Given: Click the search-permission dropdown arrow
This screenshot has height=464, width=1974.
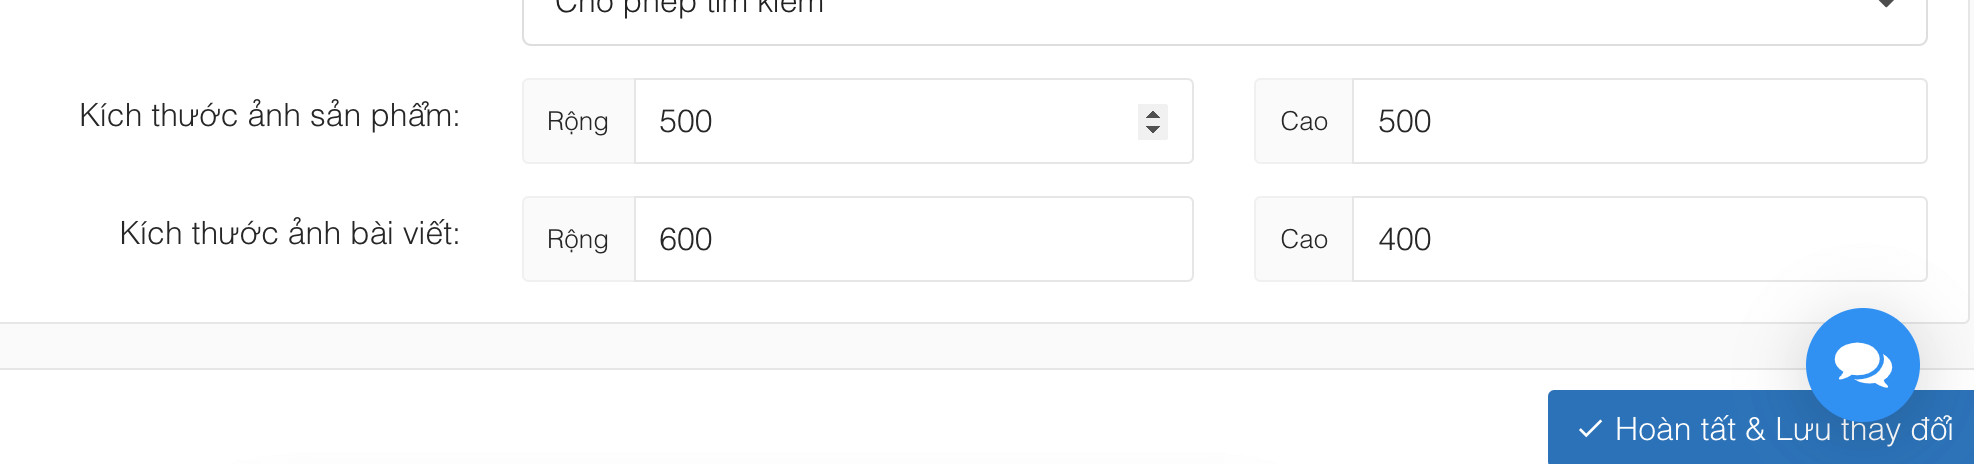Looking at the screenshot, I should 1886,6.
